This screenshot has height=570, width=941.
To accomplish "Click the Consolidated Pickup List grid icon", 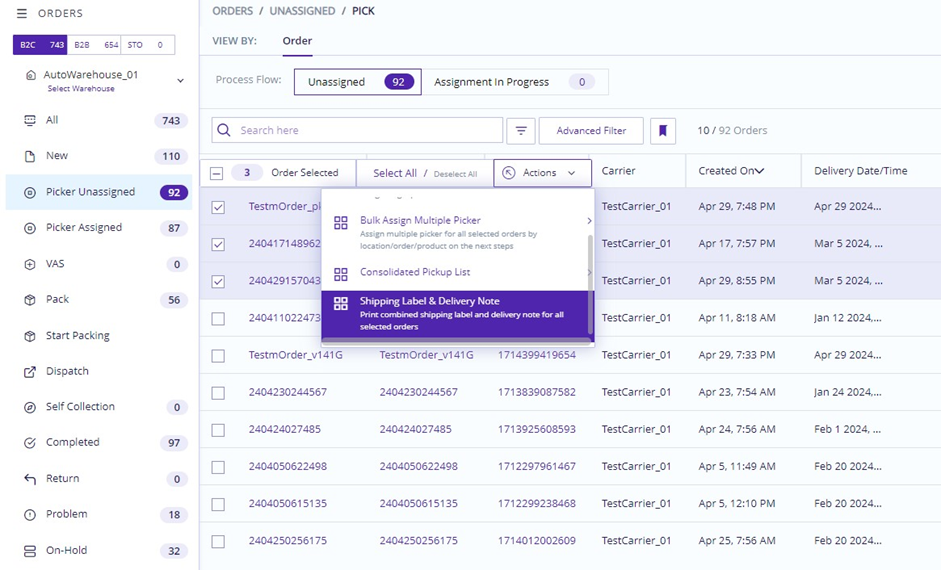I will [341, 274].
